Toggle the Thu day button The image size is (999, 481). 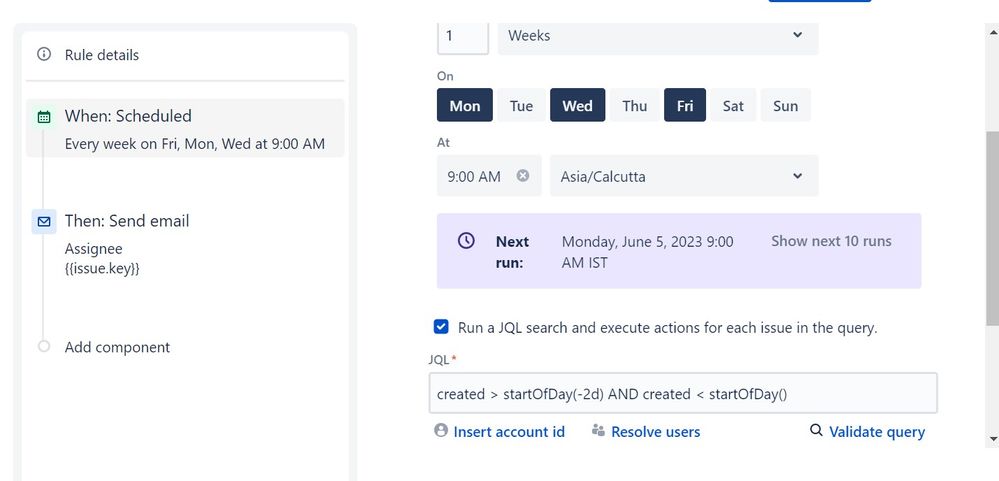coord(635,105)
